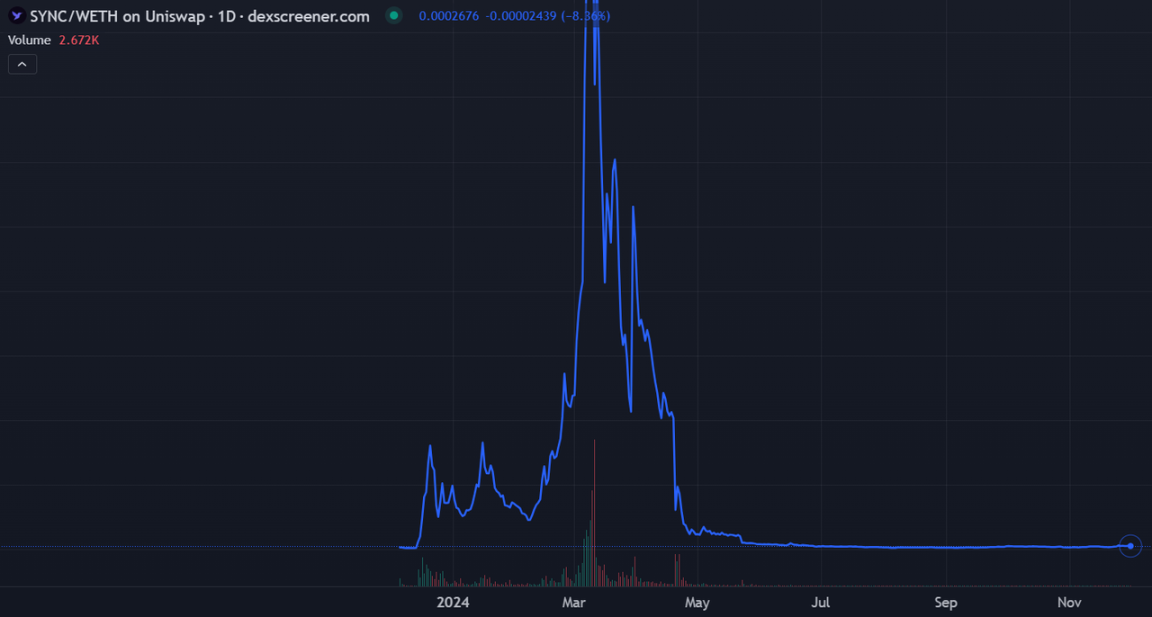The image size is (1152, 617).
Task: Select the Volume indicator label
Action: coord(29,40)
